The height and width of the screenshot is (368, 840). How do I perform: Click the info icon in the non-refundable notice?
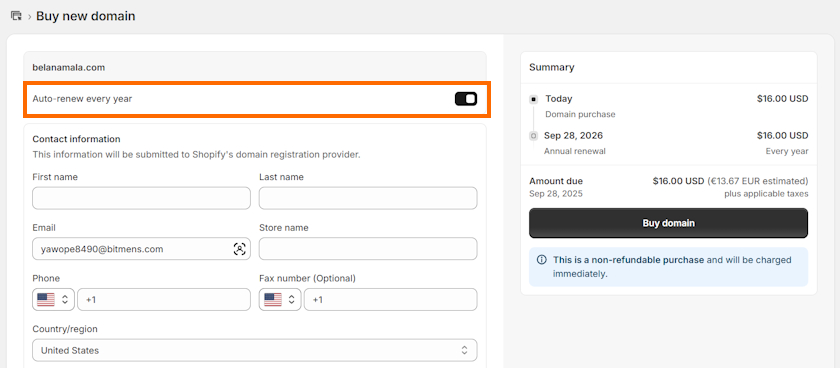(542, 260)
